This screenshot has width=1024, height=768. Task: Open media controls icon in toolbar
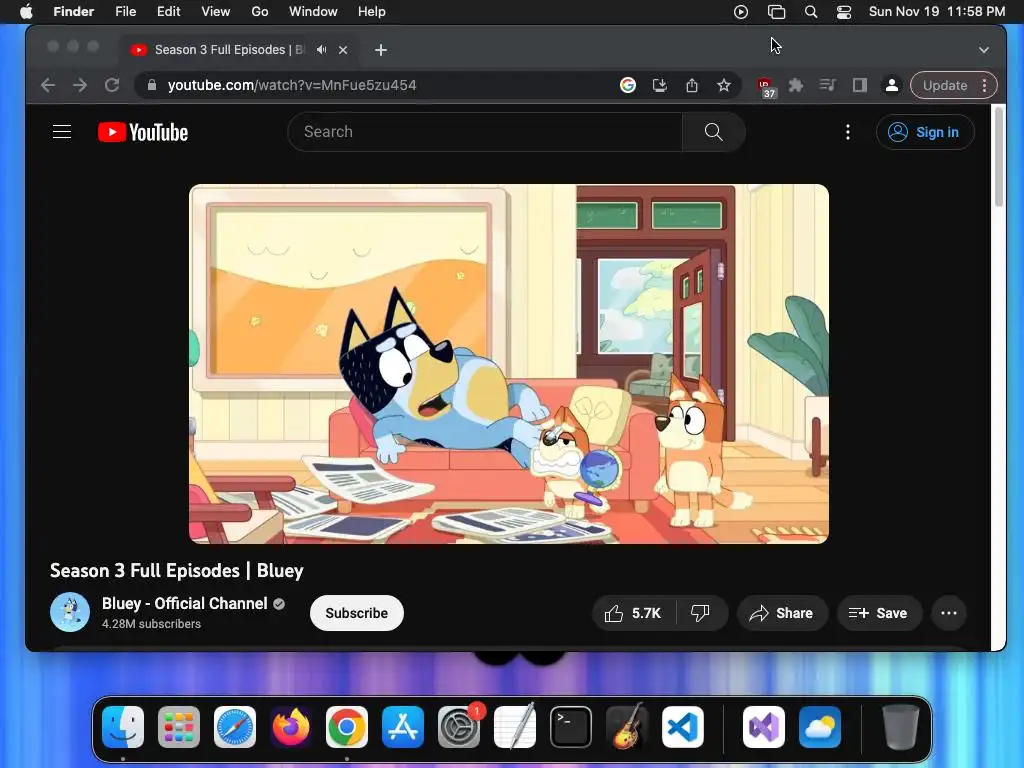[x=827, y=85]
